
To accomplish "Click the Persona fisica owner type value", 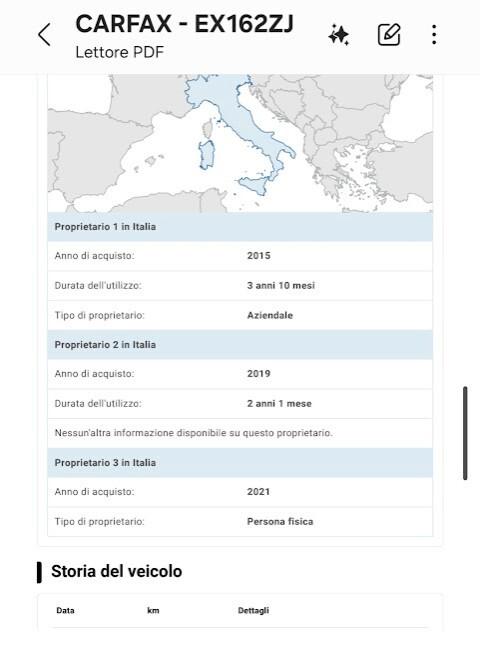I will pos(280,522).
